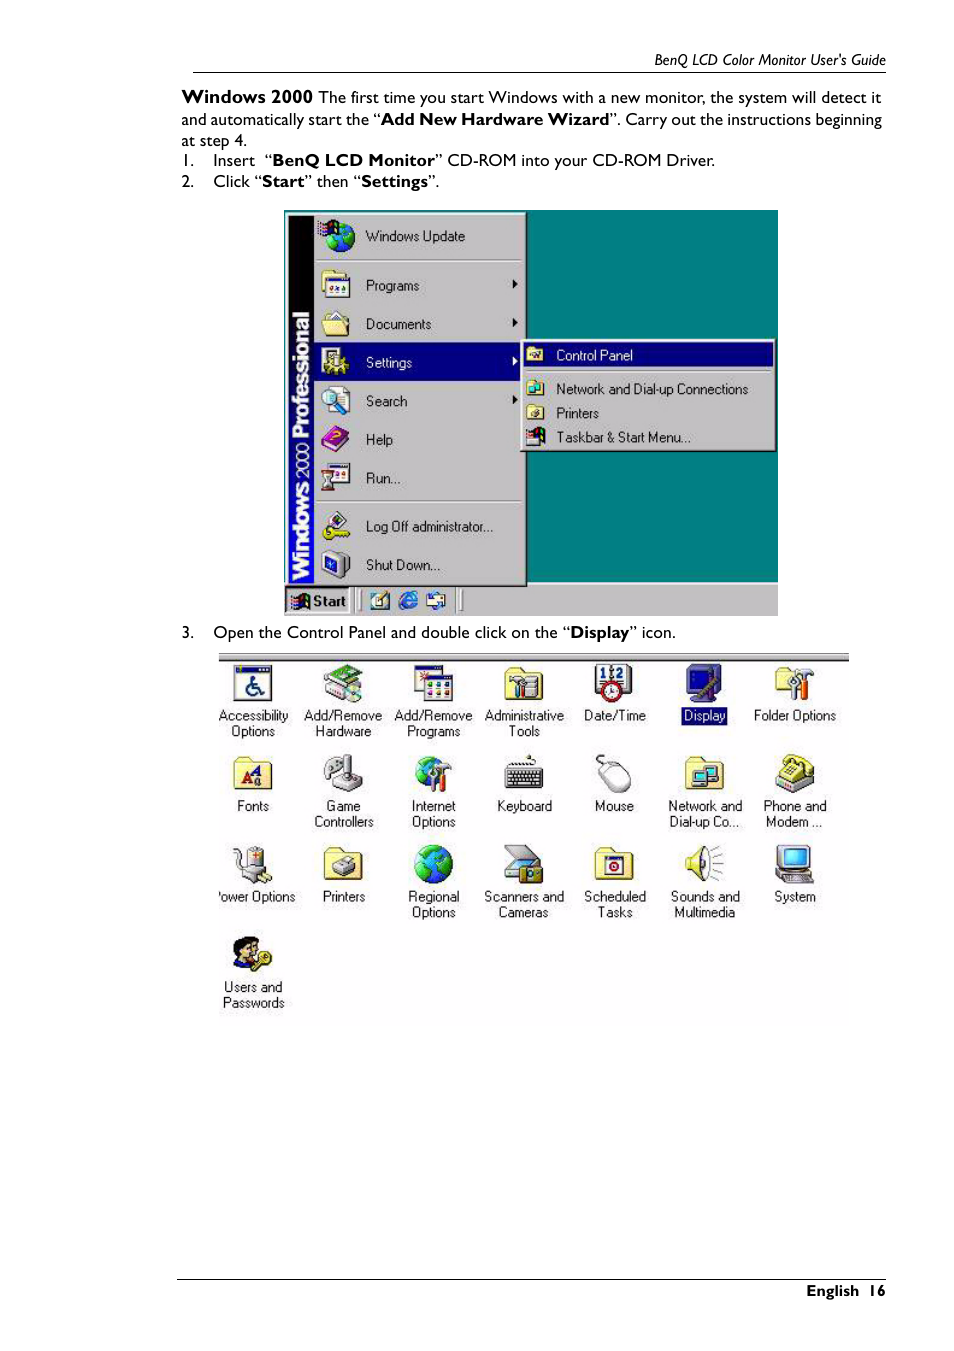Select Taskbar & Start Menu... item
This screenshot has height=1351, width=954.
pyautogui.click(x=649, y=437)
